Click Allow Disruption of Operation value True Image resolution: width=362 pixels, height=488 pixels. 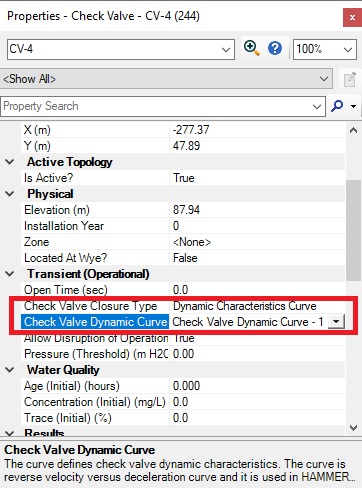tap(183, 338)
